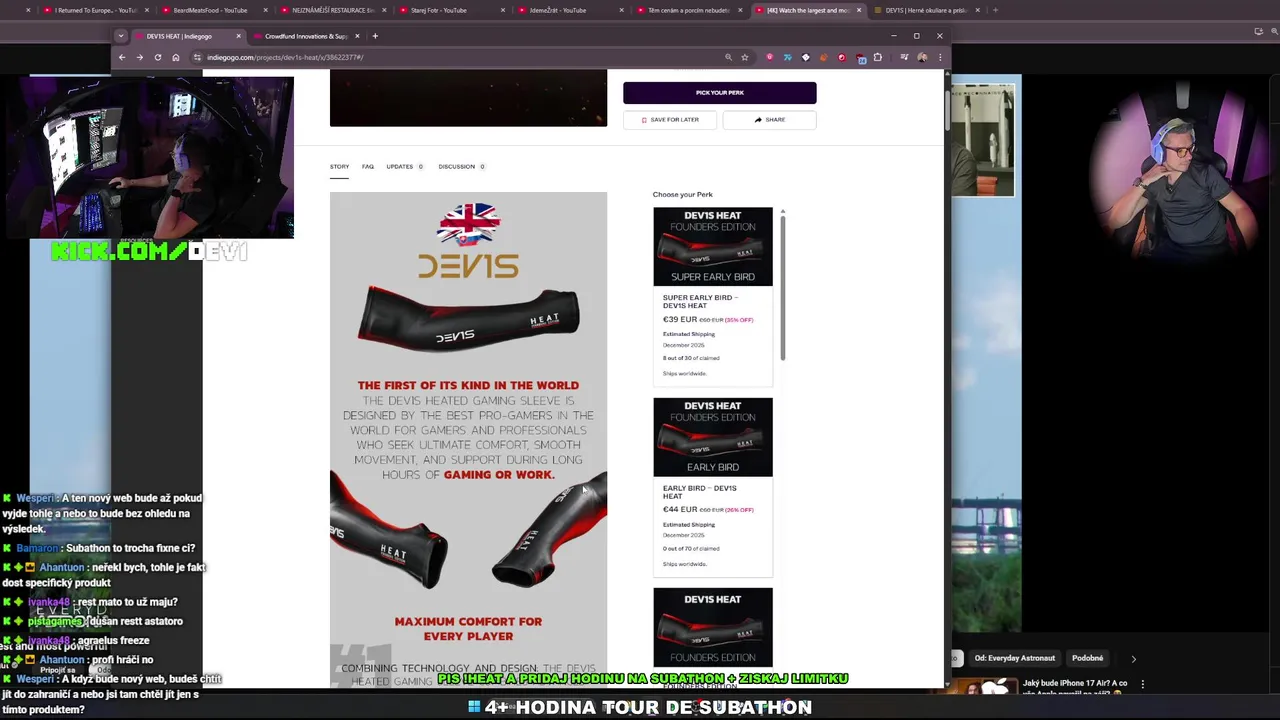The height and width of the screenshot is (720, 1280).
Task: Open the FOUNDERS EDITION perk image at bottom
Action: 713,627
